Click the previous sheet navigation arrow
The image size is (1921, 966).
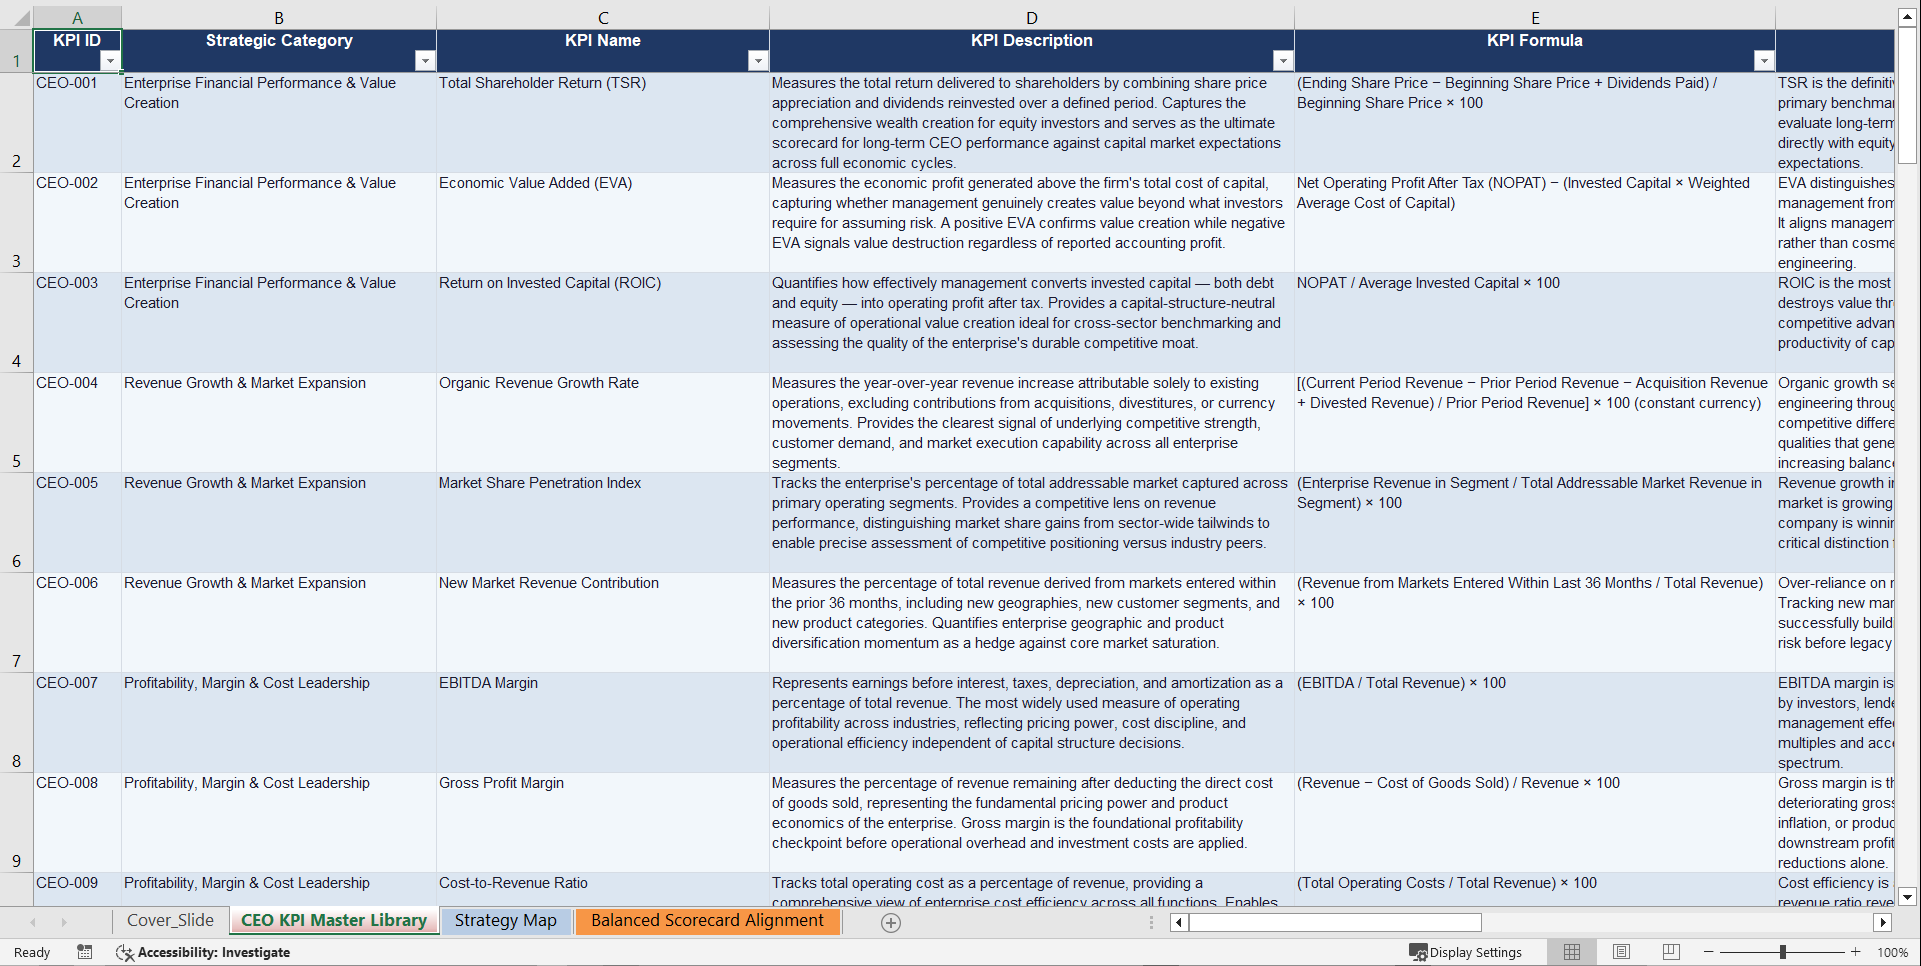(33, 922)
